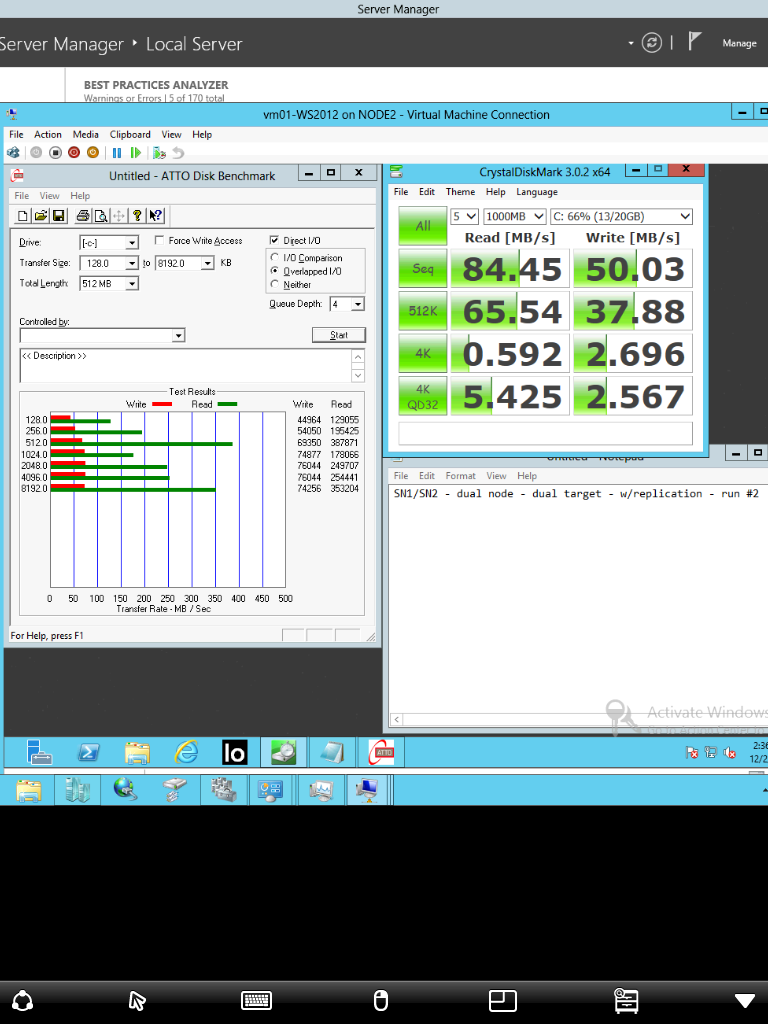Screen dimensions: 768x1024
Task: Open VM Connection Action menu
Action: coord(48,134)
